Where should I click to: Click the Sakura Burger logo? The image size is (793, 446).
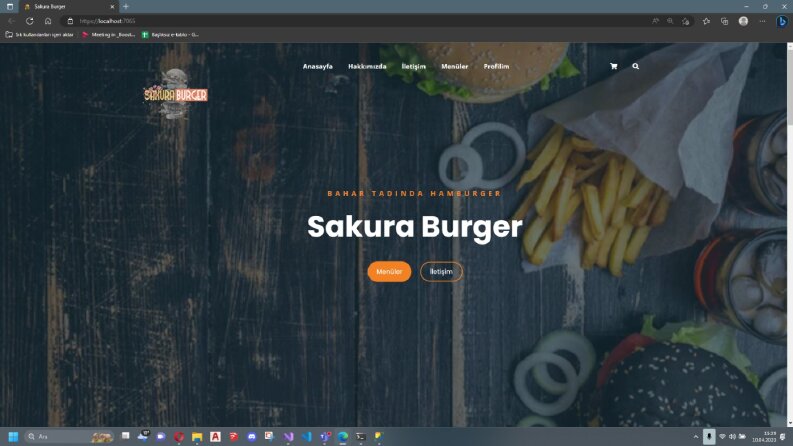(x=175, y=94)
